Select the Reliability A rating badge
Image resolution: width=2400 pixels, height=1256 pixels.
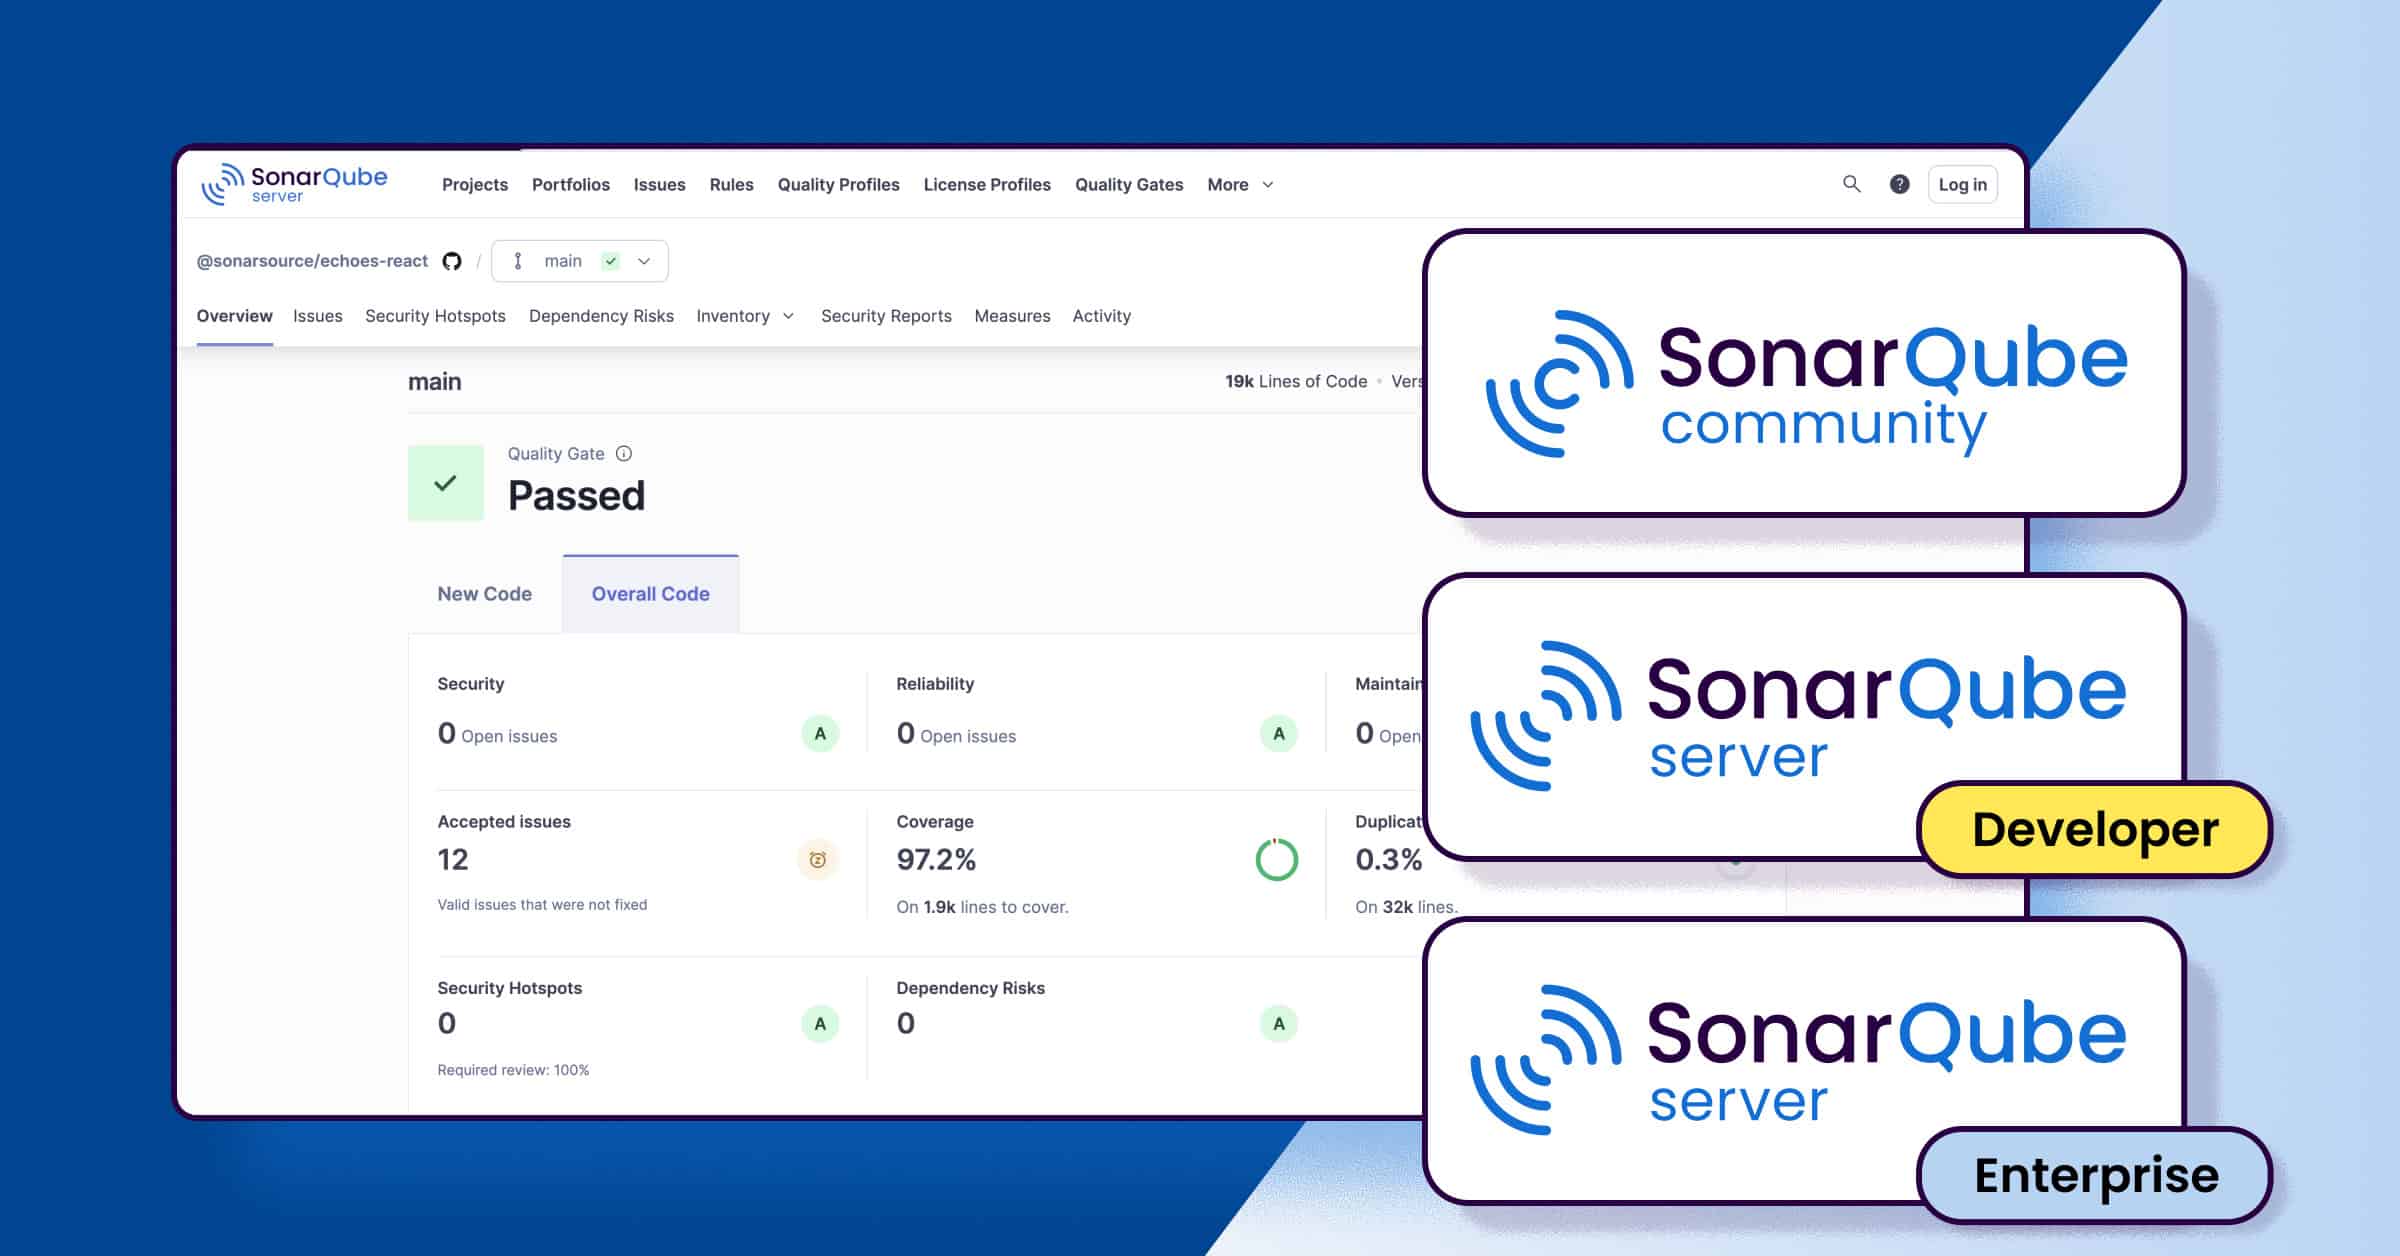[1278, 733]
